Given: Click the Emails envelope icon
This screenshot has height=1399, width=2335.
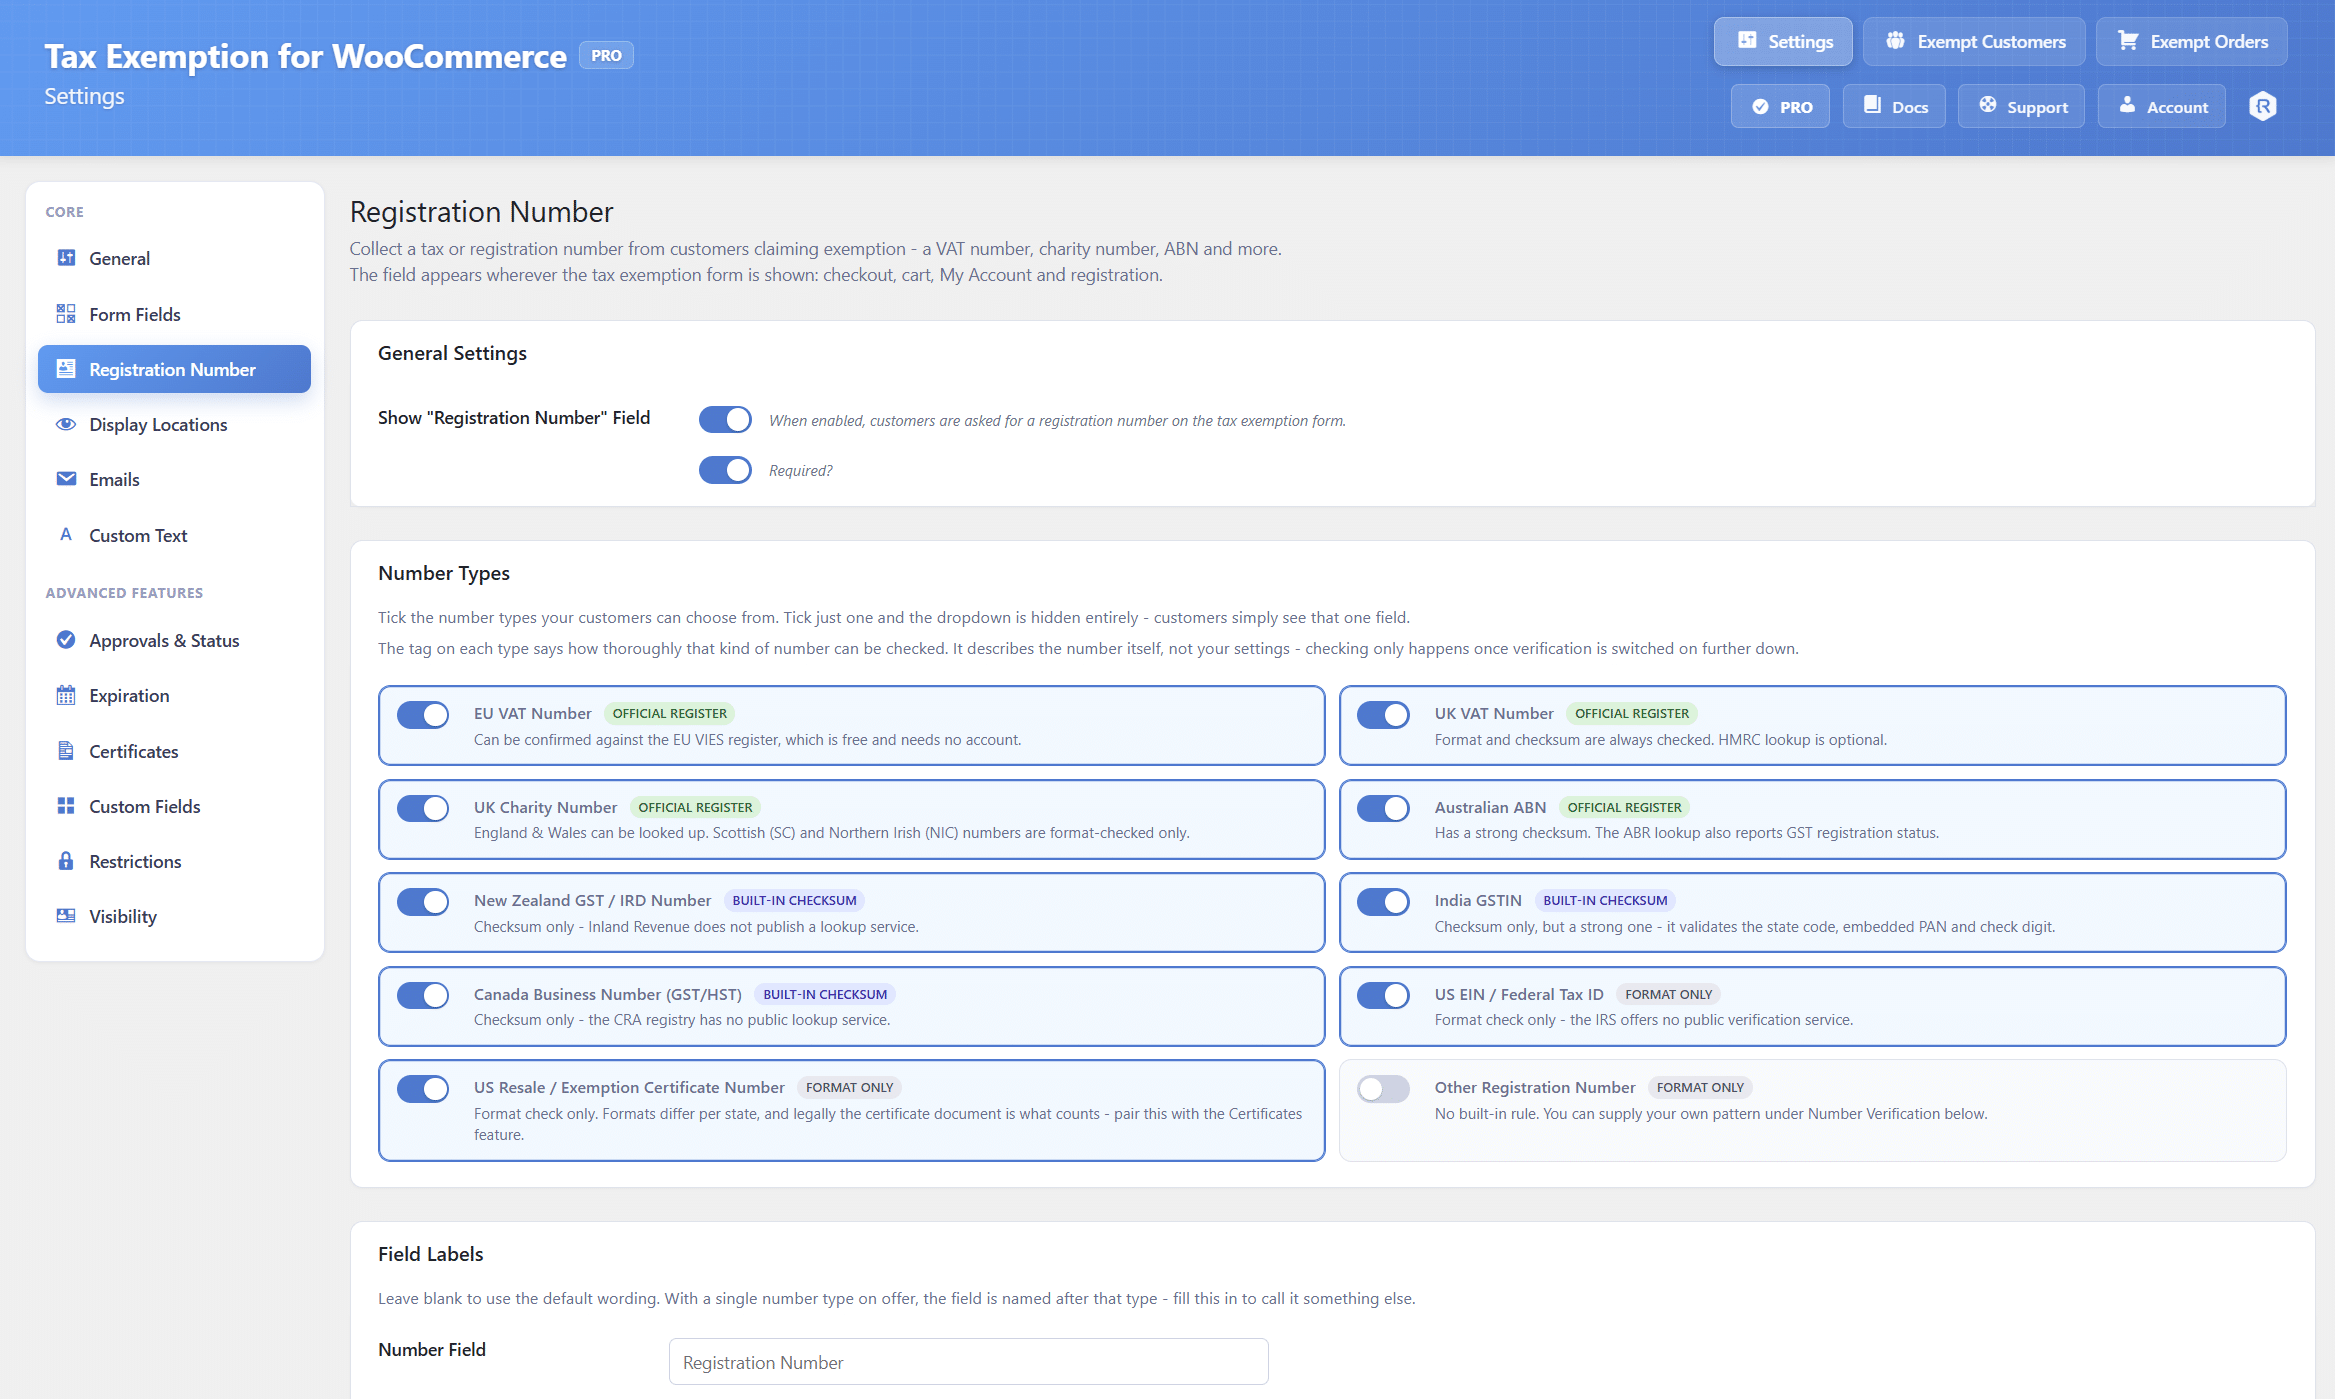Looking at the screenshot, I should [x=66, y=479].
